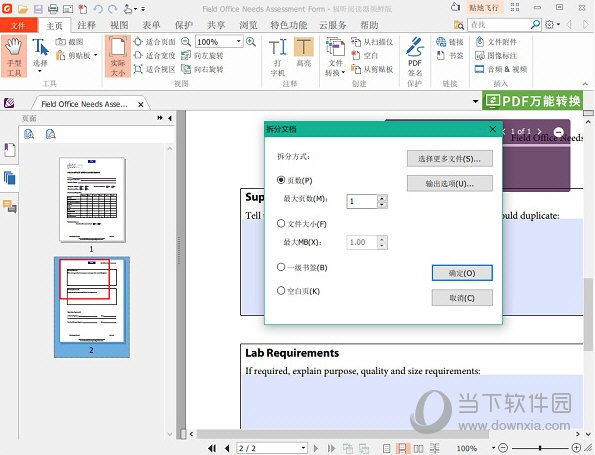
Task: Confirm split with the OK button
Action: (462, 273)
